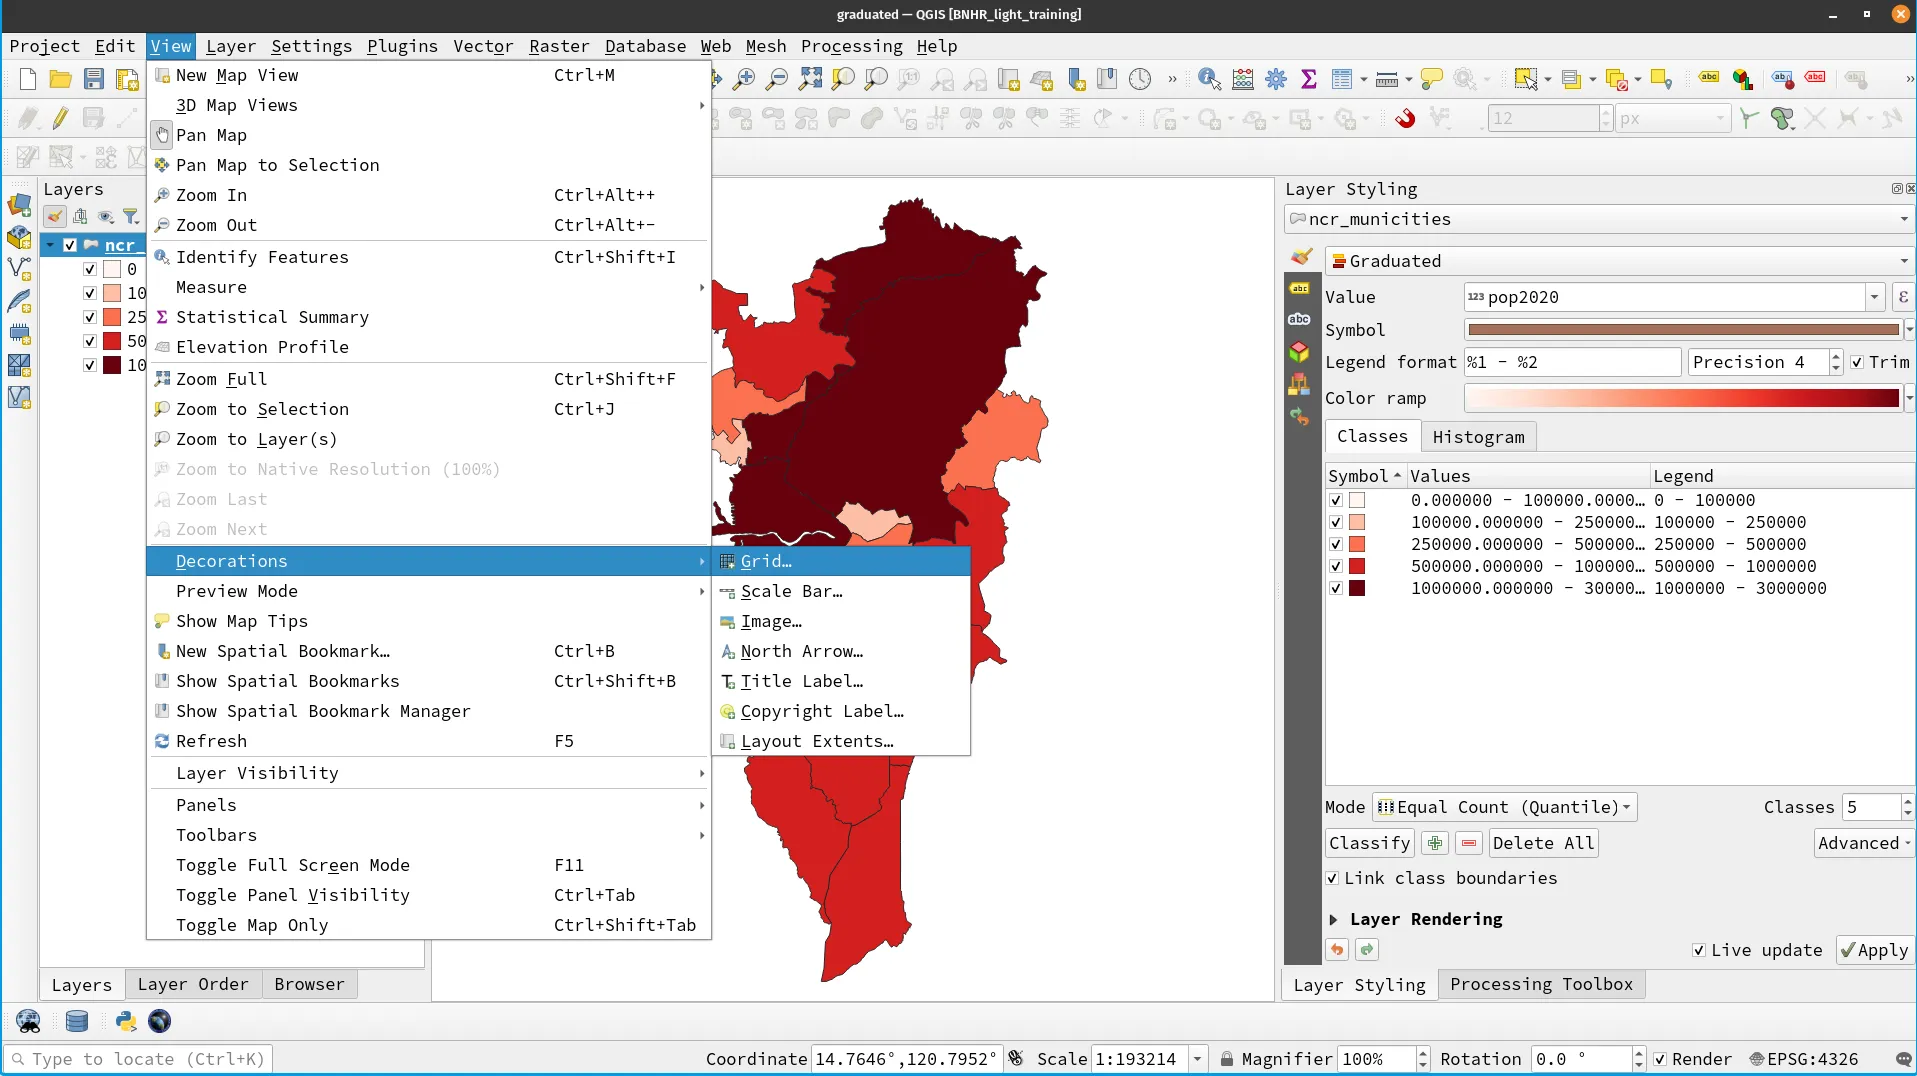Click the Save Project toolbar icon

93,80
